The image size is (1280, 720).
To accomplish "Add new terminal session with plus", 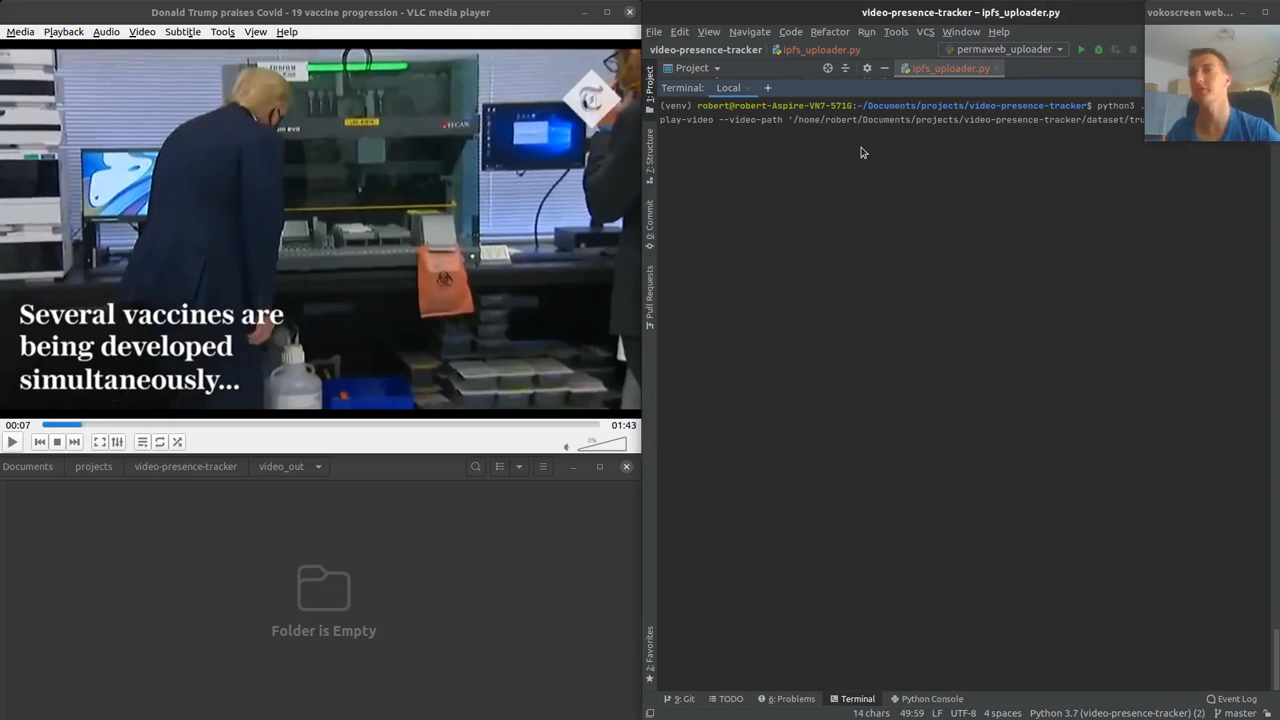I will point(768,88).
